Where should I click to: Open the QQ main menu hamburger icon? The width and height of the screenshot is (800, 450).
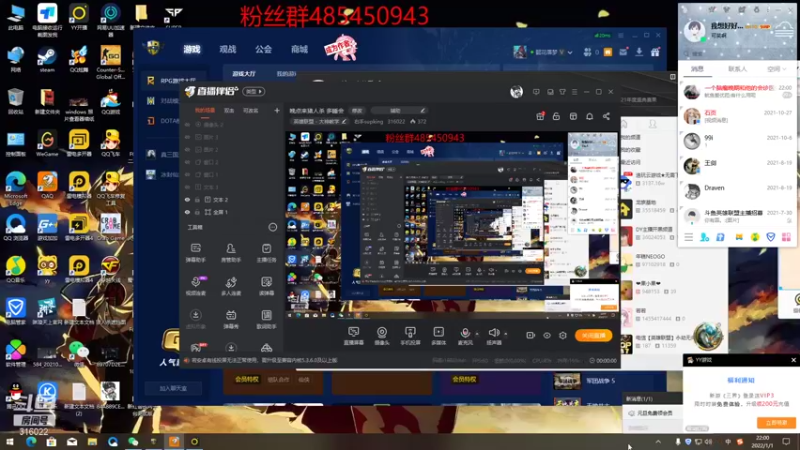689,237
